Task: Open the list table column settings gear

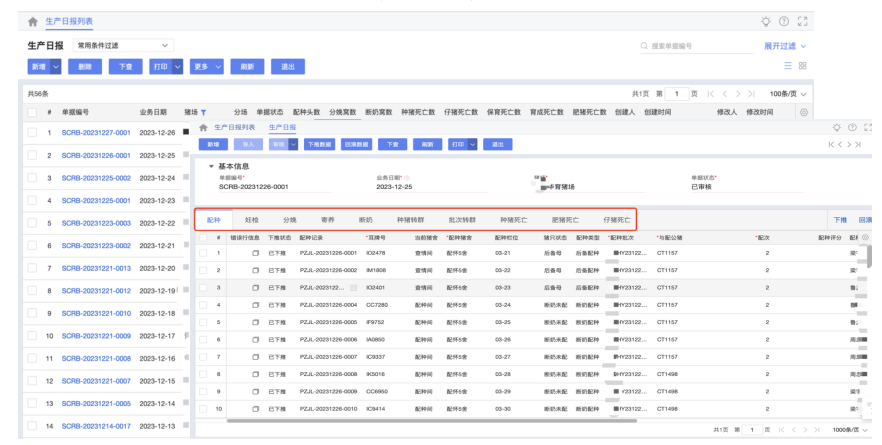Action: tap(804, 113)
